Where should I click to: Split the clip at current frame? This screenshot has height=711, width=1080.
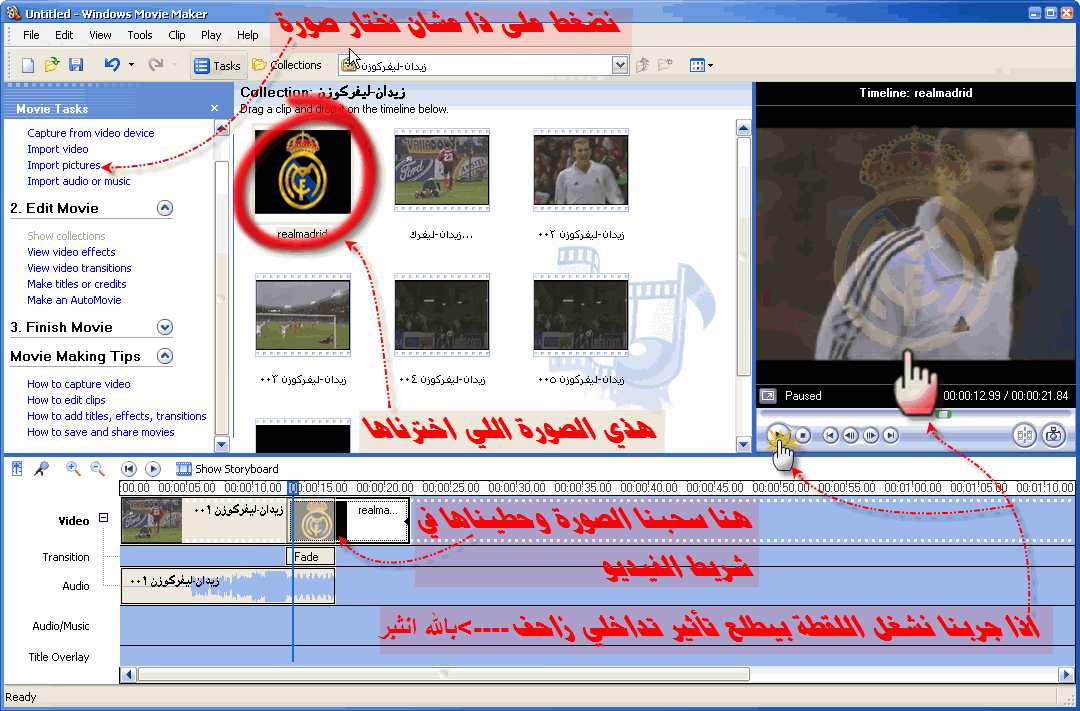click(1024, 435)
